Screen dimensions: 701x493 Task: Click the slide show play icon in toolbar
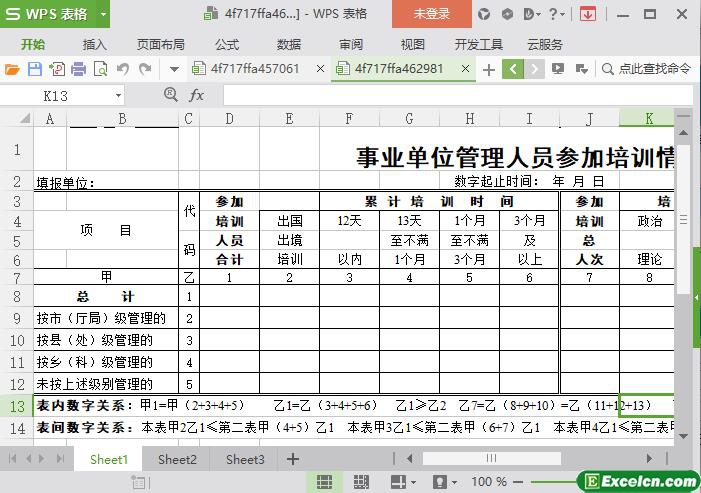(x=557, y=69)
